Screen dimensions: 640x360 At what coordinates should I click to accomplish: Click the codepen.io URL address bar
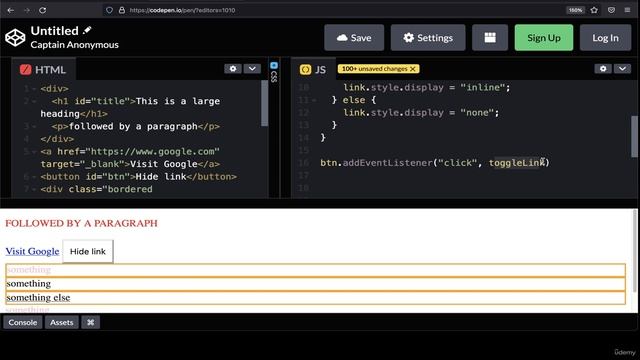tap(182, 10)
